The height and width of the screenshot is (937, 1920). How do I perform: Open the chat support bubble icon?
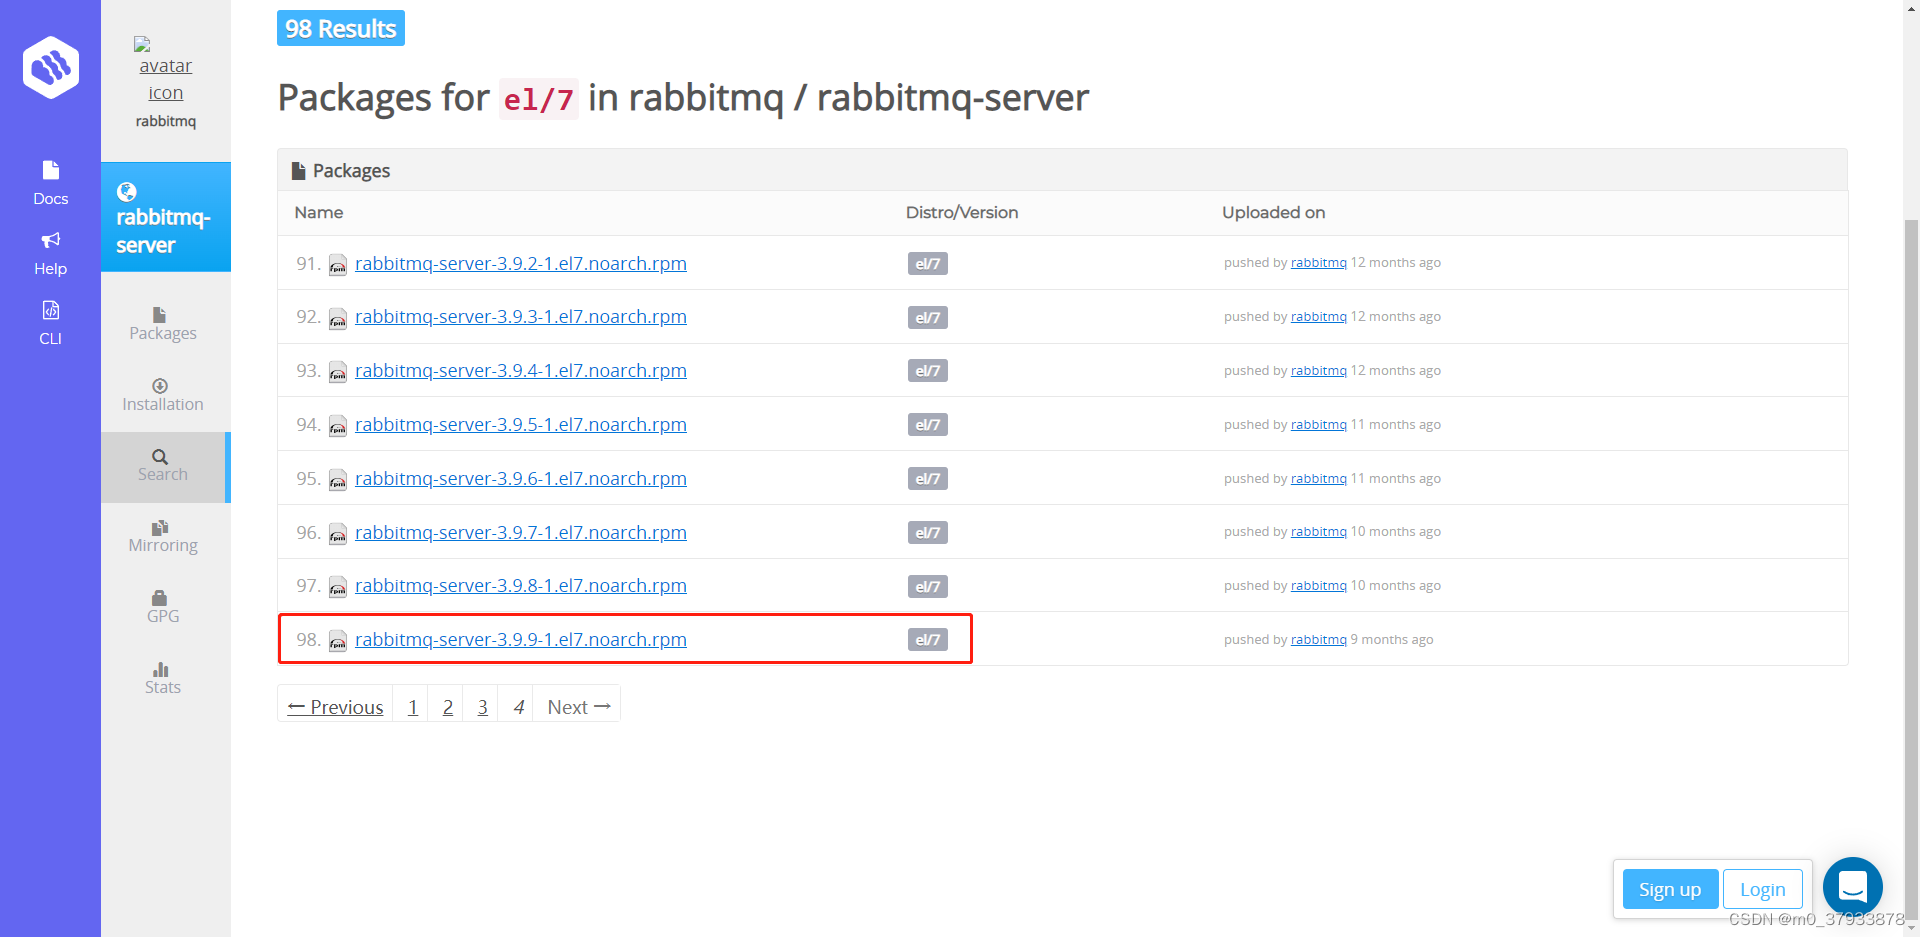pyautogui.click(x=1853, y=887)
